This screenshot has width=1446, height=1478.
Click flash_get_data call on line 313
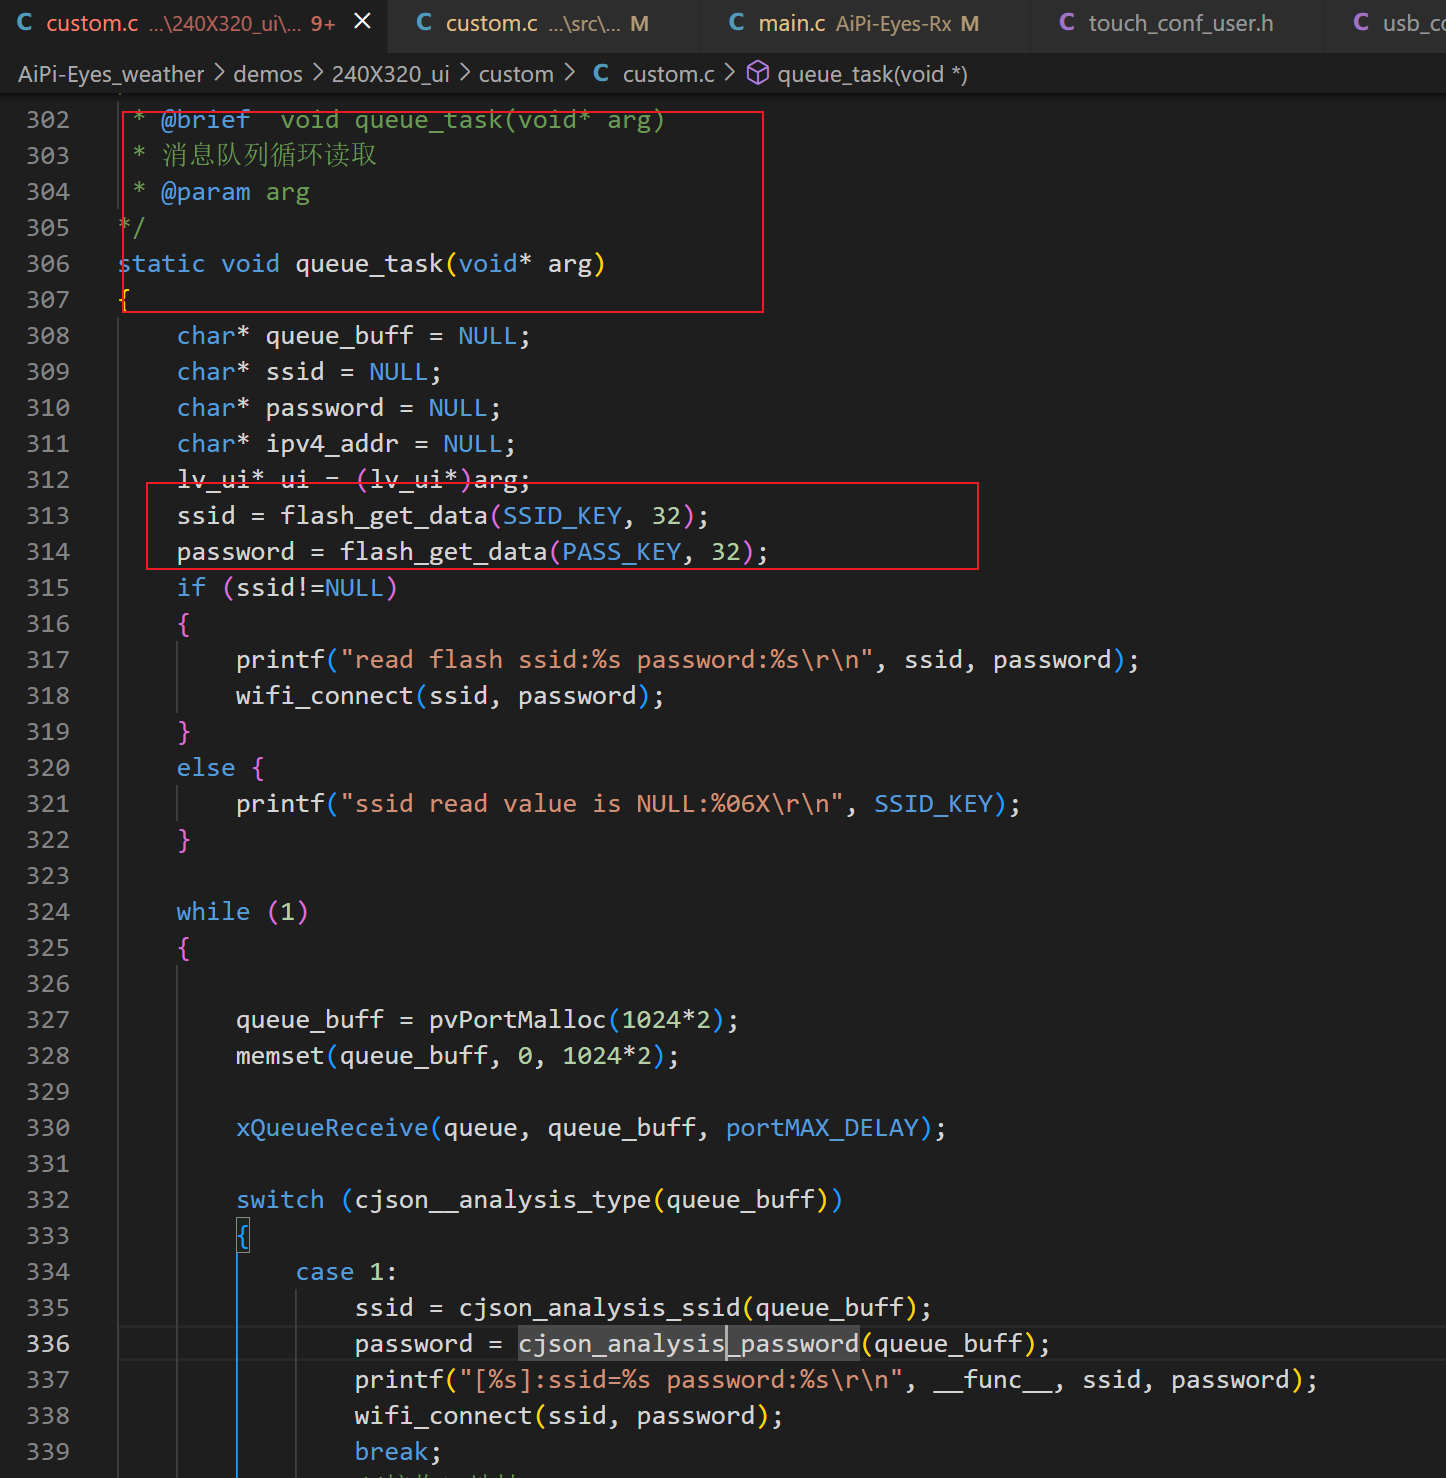384,516
